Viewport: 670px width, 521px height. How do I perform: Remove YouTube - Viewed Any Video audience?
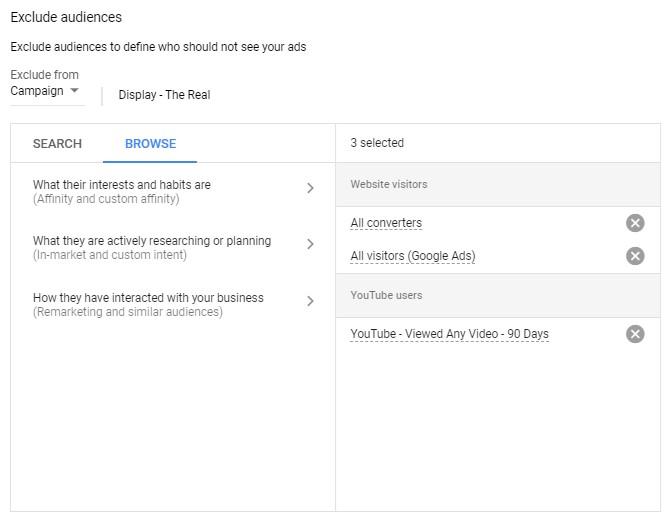635,334
